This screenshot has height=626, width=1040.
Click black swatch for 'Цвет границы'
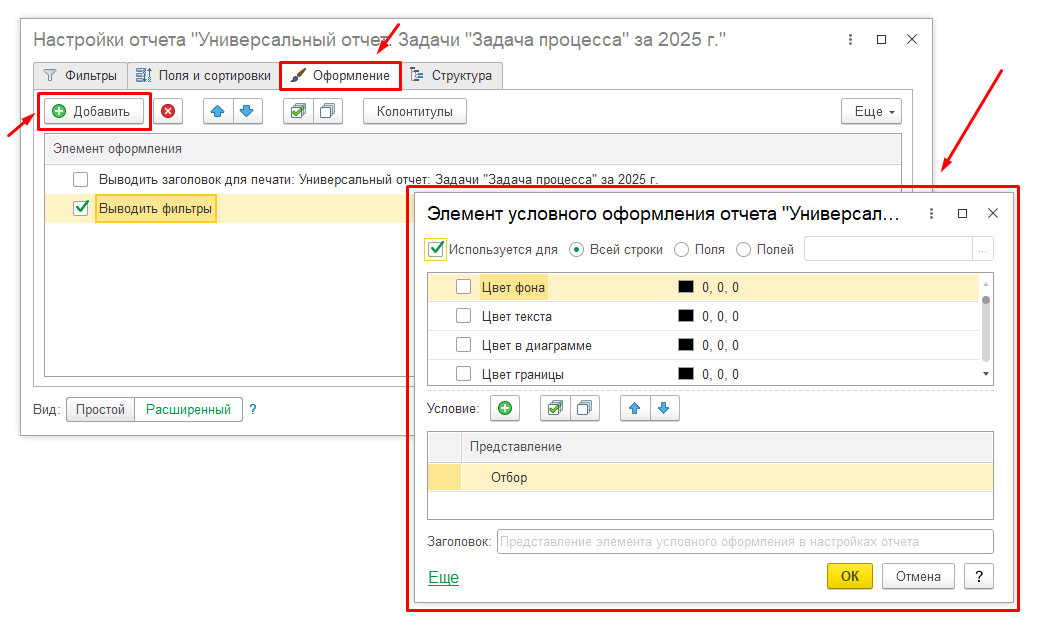click(686, 374)
